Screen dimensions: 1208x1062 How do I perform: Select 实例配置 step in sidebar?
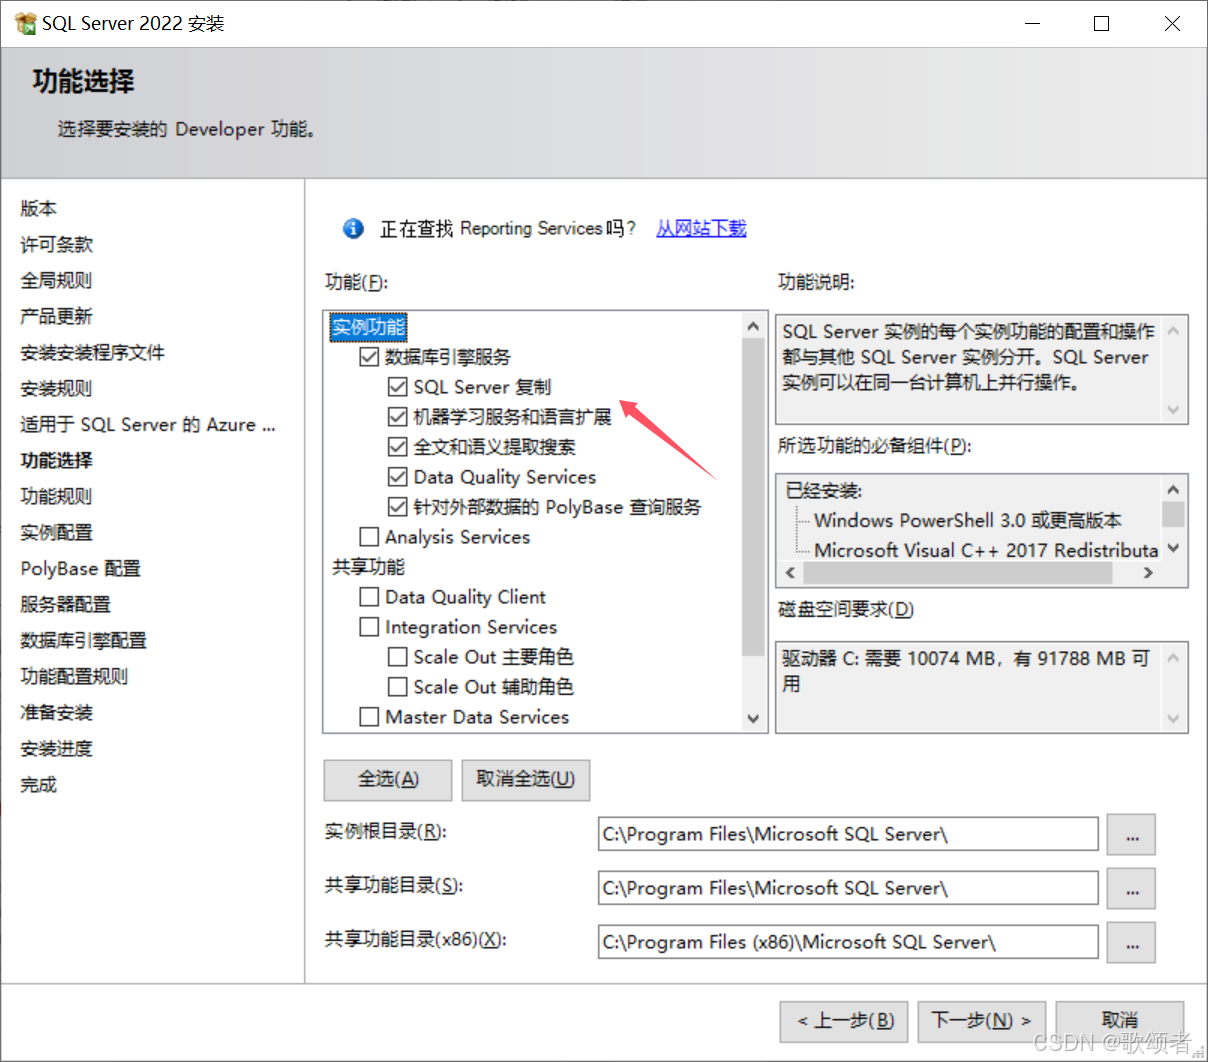pyautogui.click(x=57, y=532)
